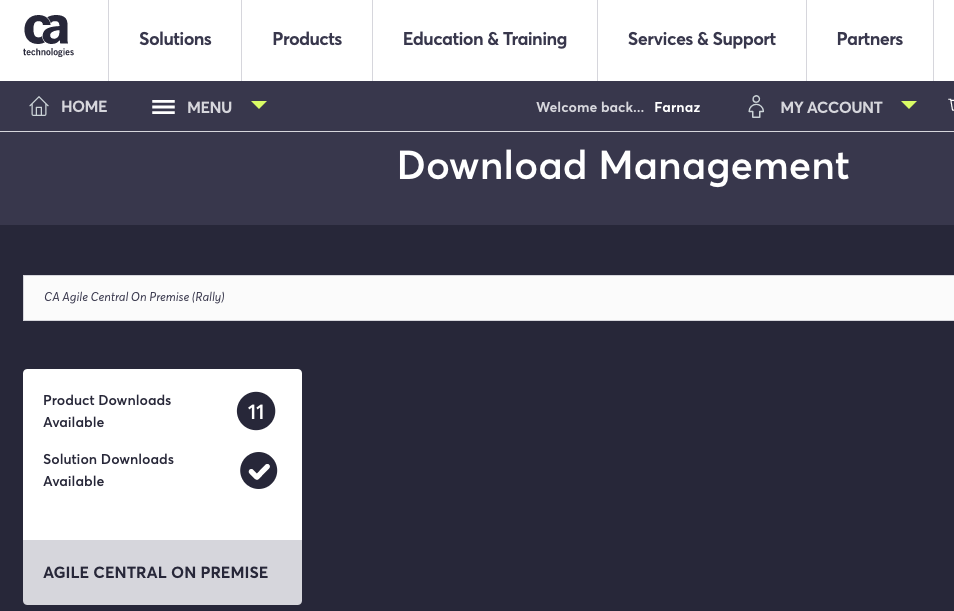Click Solution Downloads Available text

pyautogui.click(x=108, y=470)
